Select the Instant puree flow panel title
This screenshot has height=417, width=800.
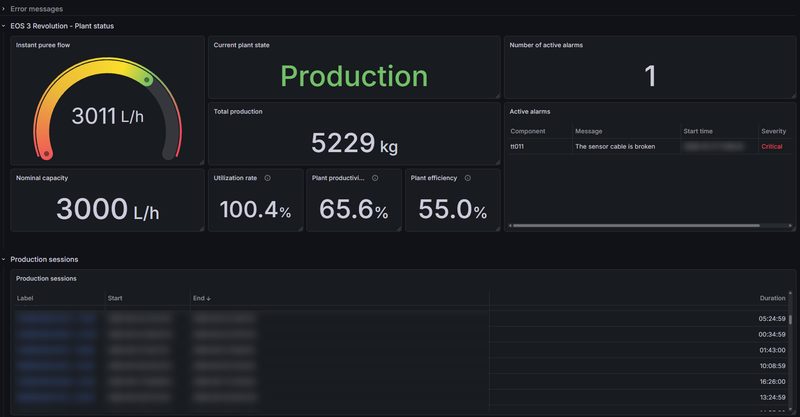(x=43, y=45)
